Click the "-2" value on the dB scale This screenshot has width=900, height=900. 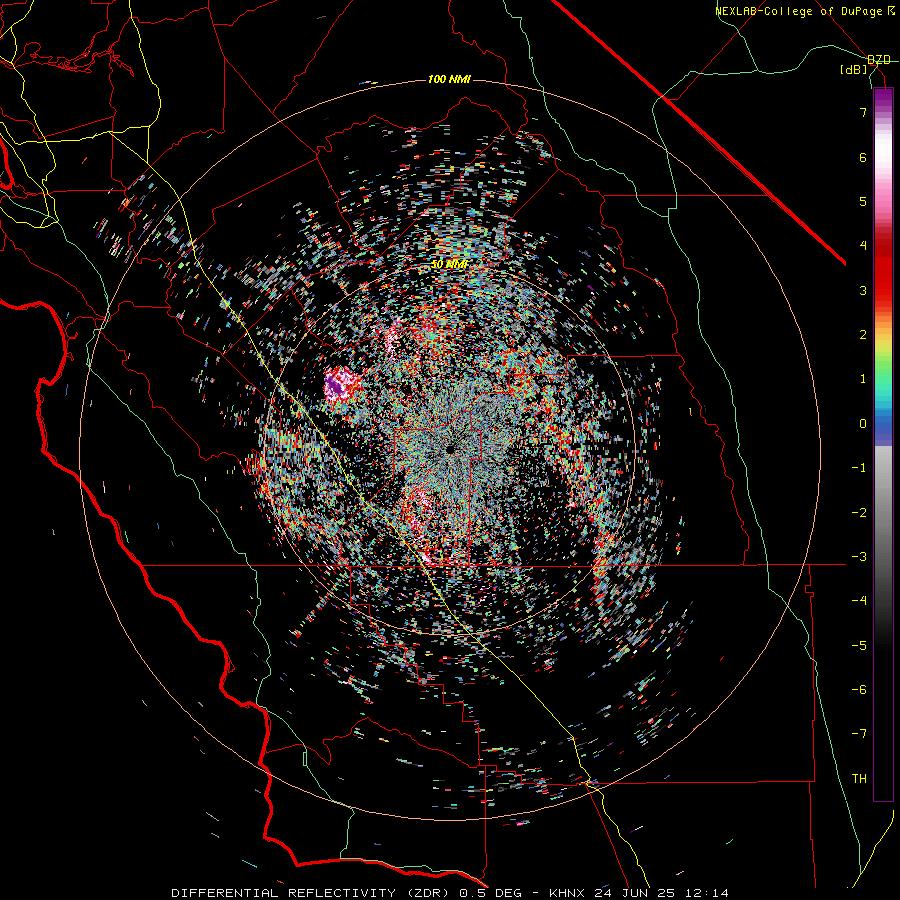859,513
